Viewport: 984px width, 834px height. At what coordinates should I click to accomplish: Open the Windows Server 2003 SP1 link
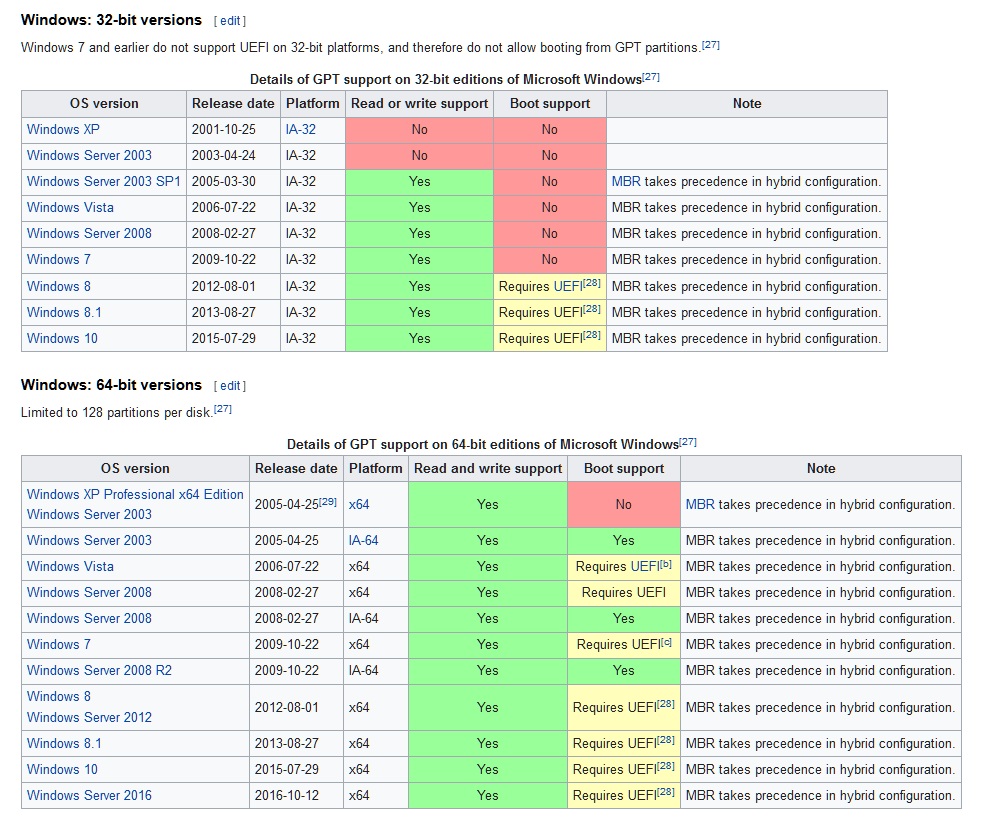pos(104,181)
